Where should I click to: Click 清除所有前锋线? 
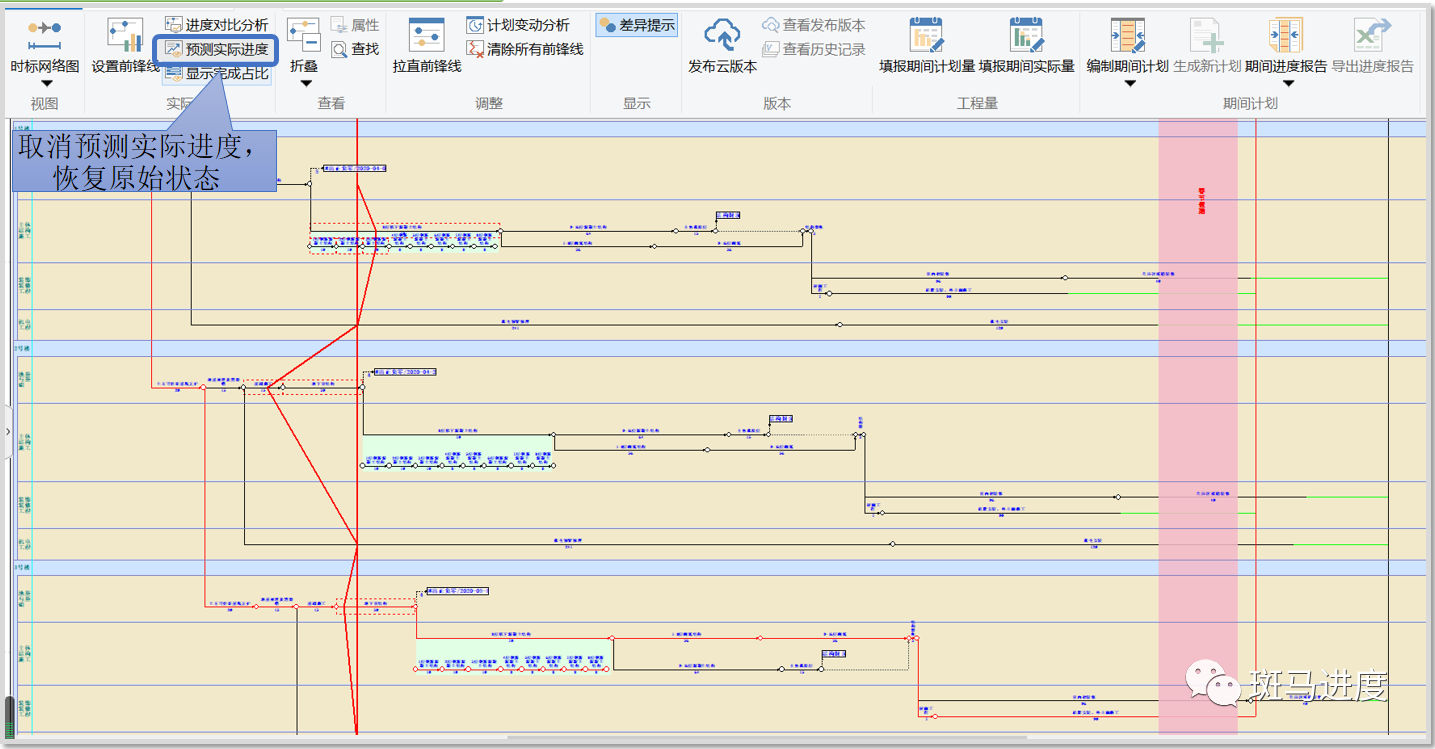pos(525,49)
